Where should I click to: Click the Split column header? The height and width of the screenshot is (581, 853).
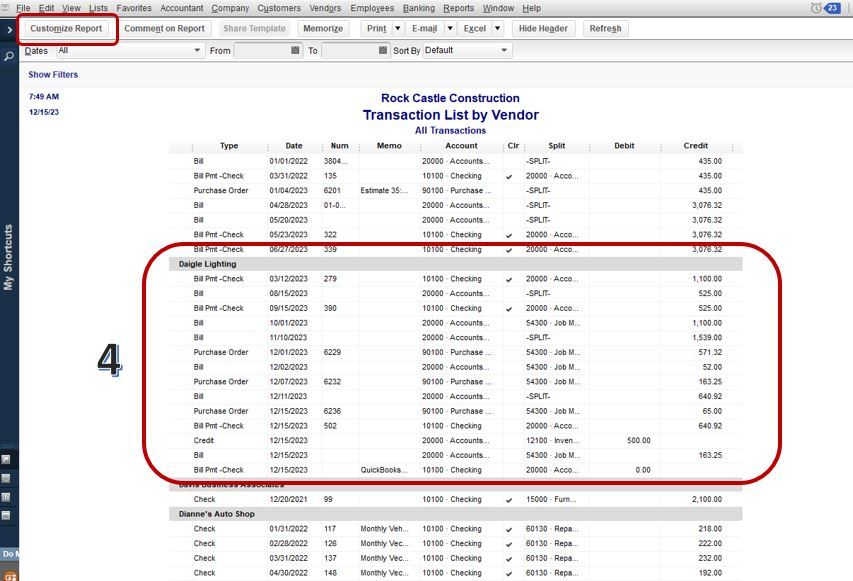557,146
